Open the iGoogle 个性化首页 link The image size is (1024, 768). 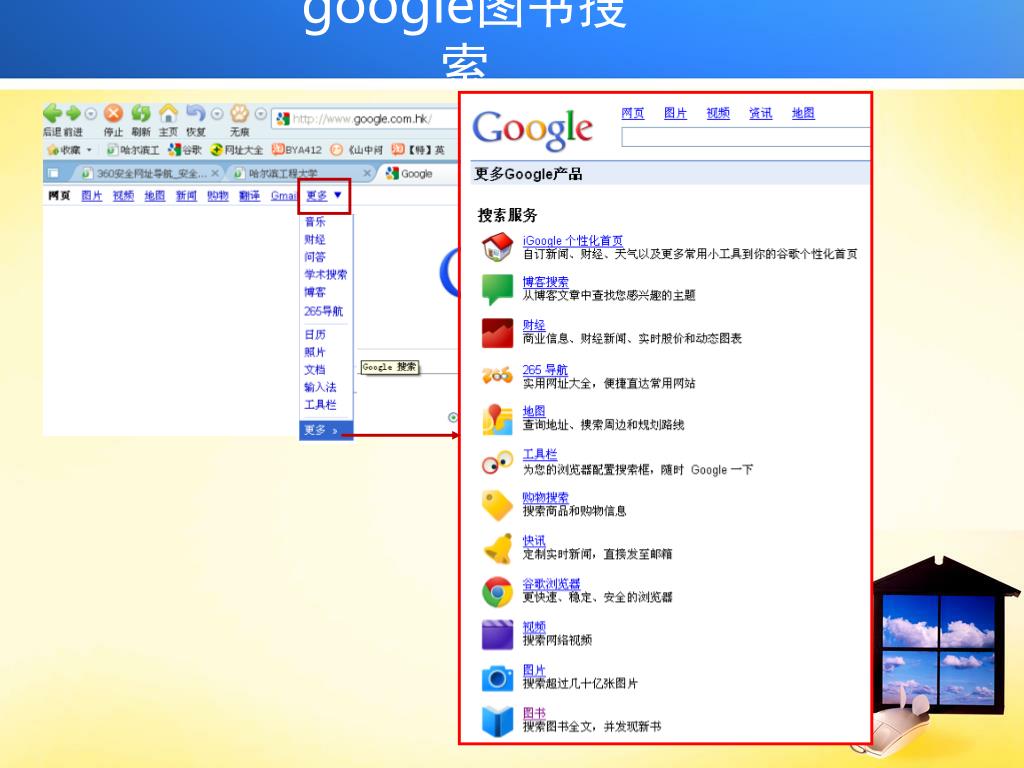[x=573, y=241]
